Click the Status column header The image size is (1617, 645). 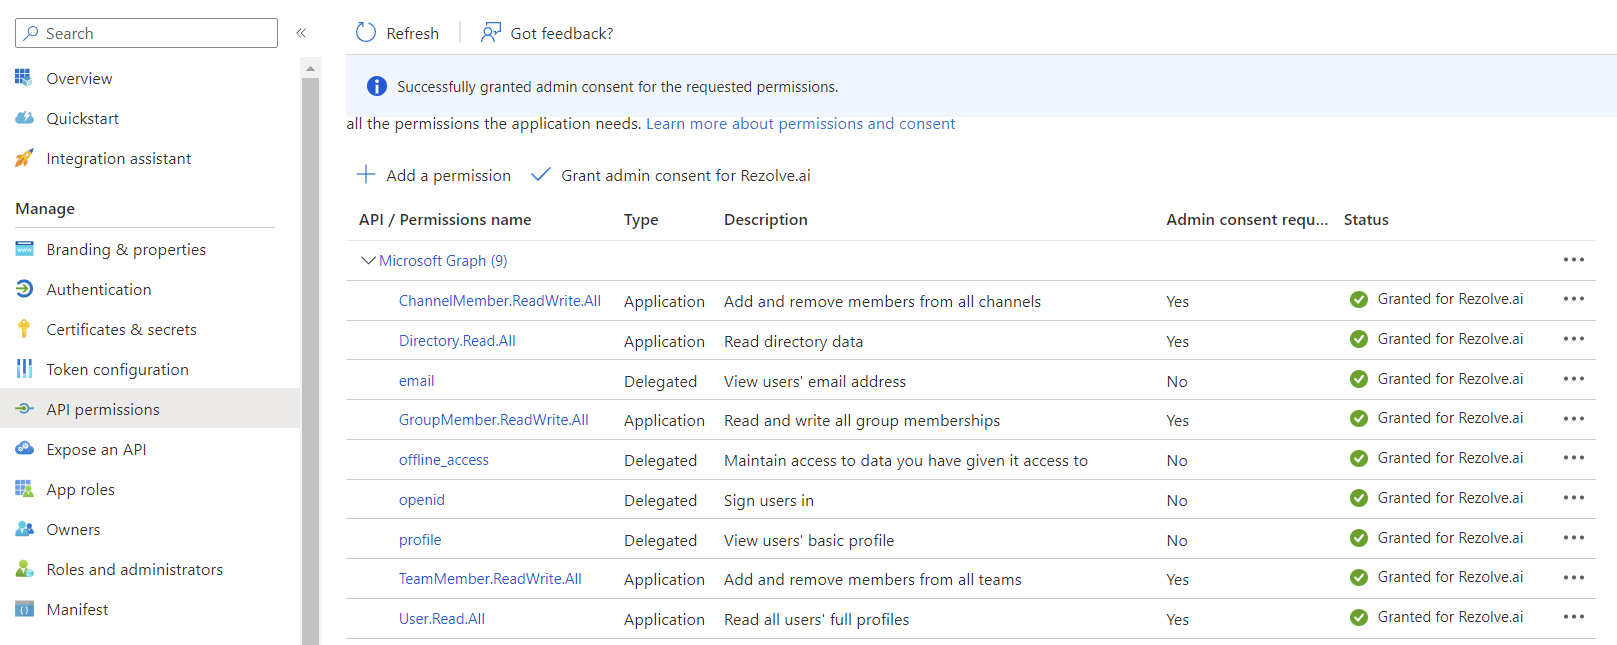point(1366,219)
